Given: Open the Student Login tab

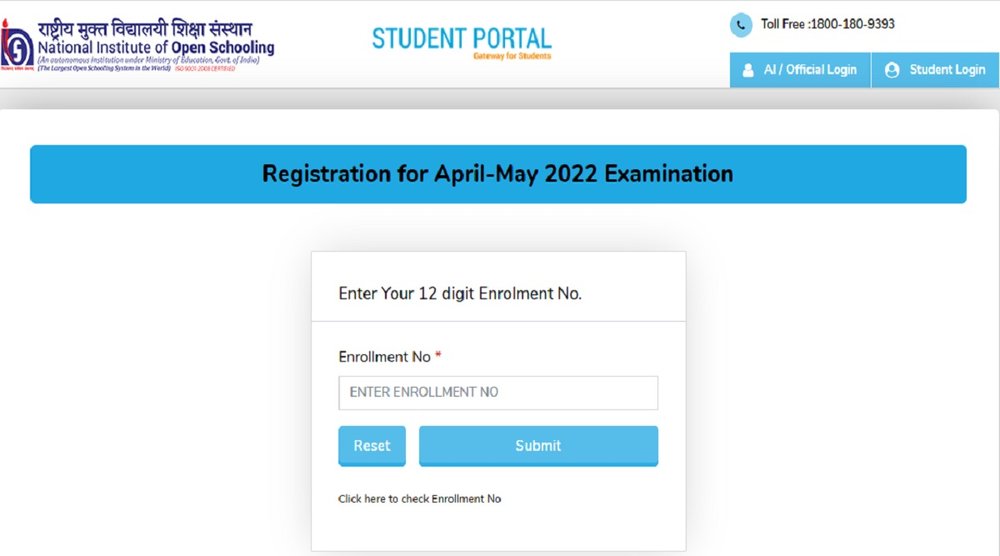Looking at the screenshot, I should click(936, 70).
